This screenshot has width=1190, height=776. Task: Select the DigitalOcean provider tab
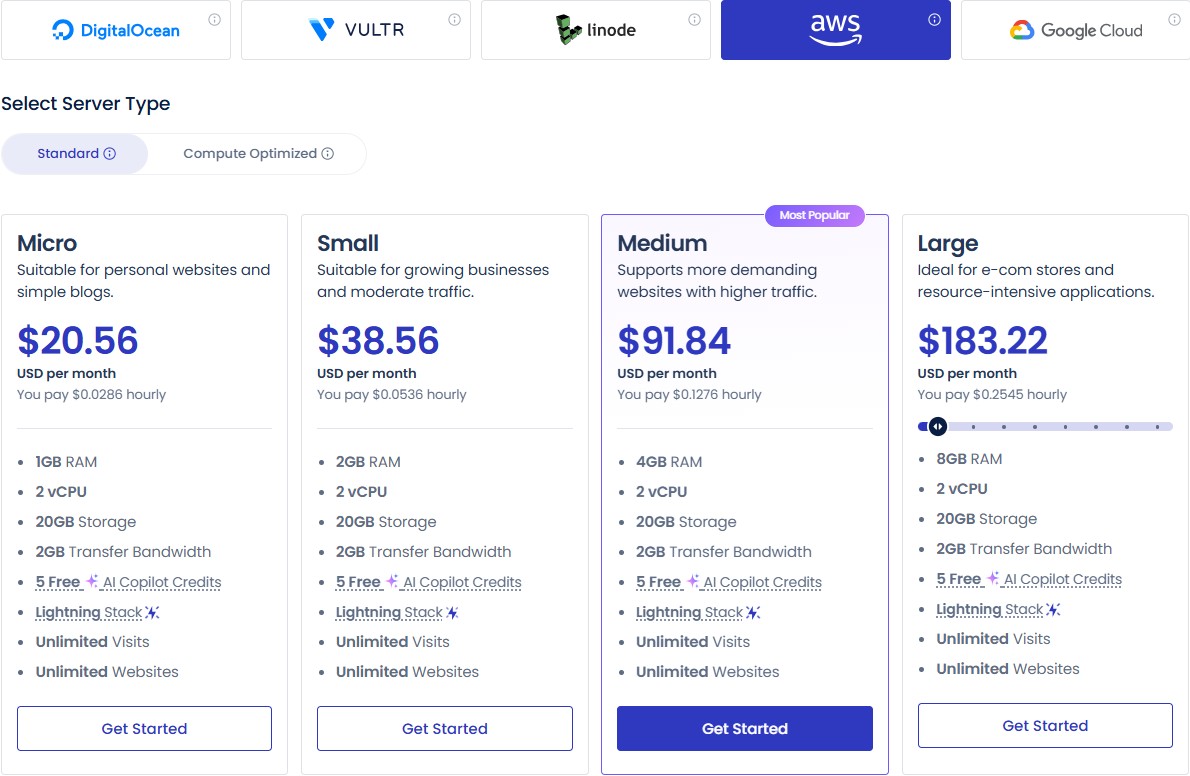[x=116, y=30]
